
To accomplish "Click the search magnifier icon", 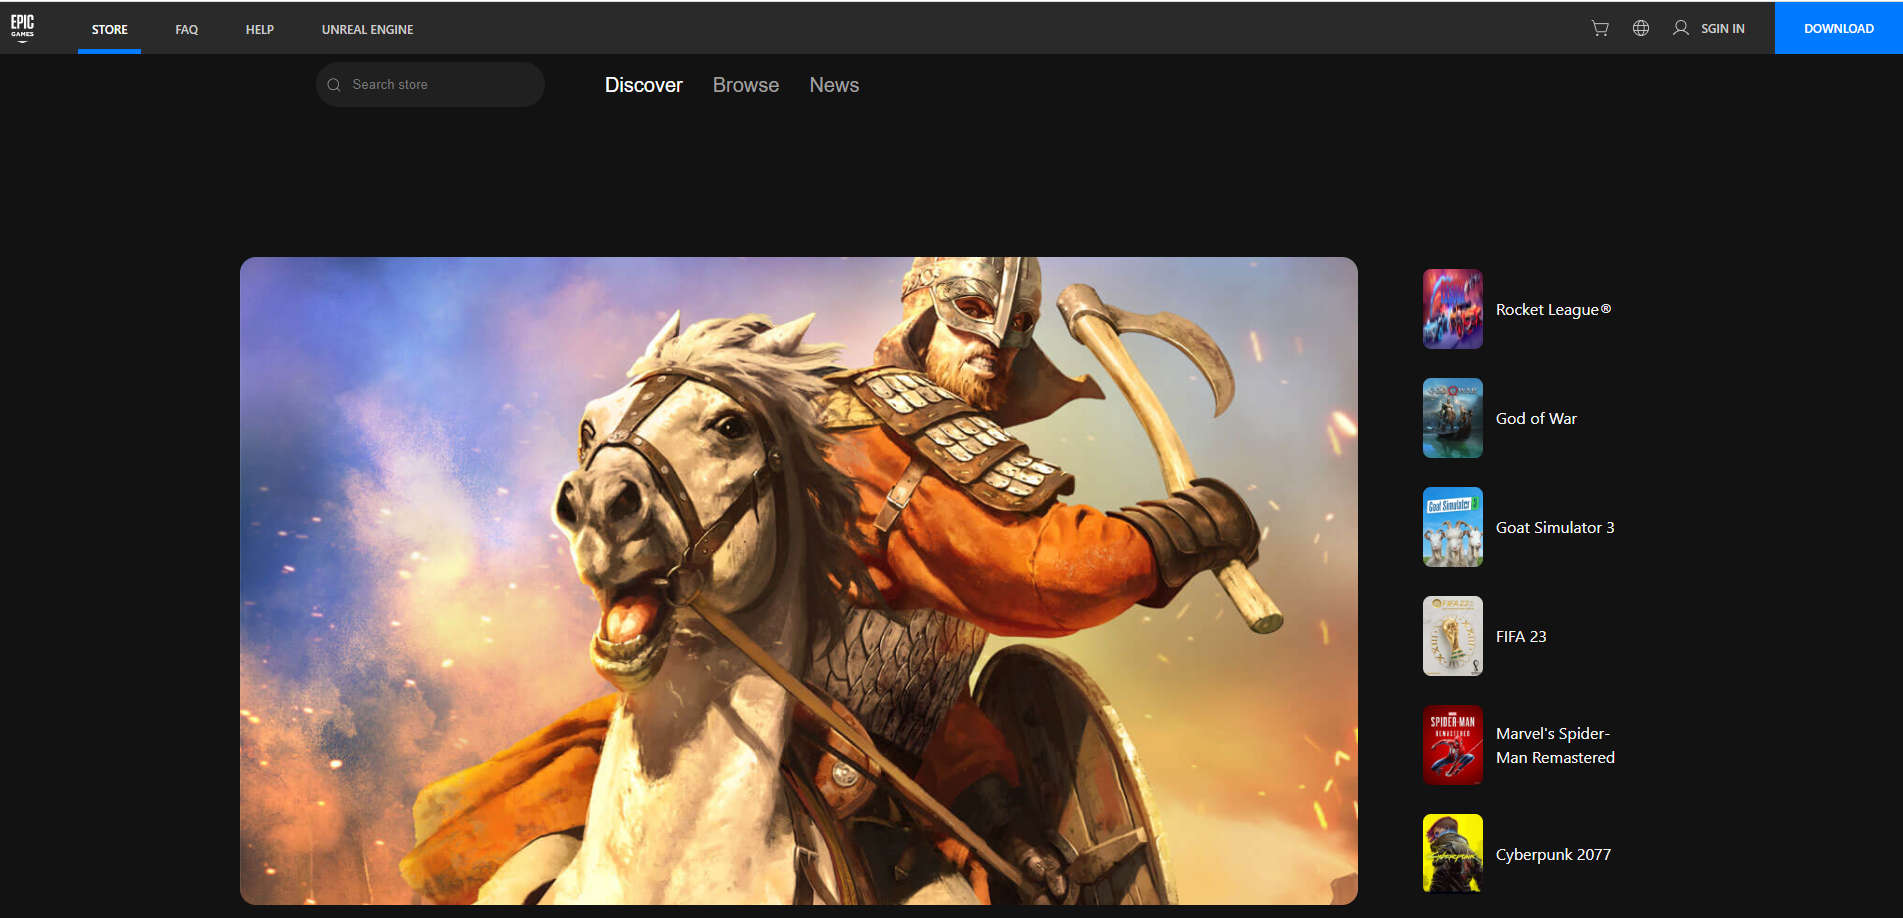I will click(x=334, y=85).
